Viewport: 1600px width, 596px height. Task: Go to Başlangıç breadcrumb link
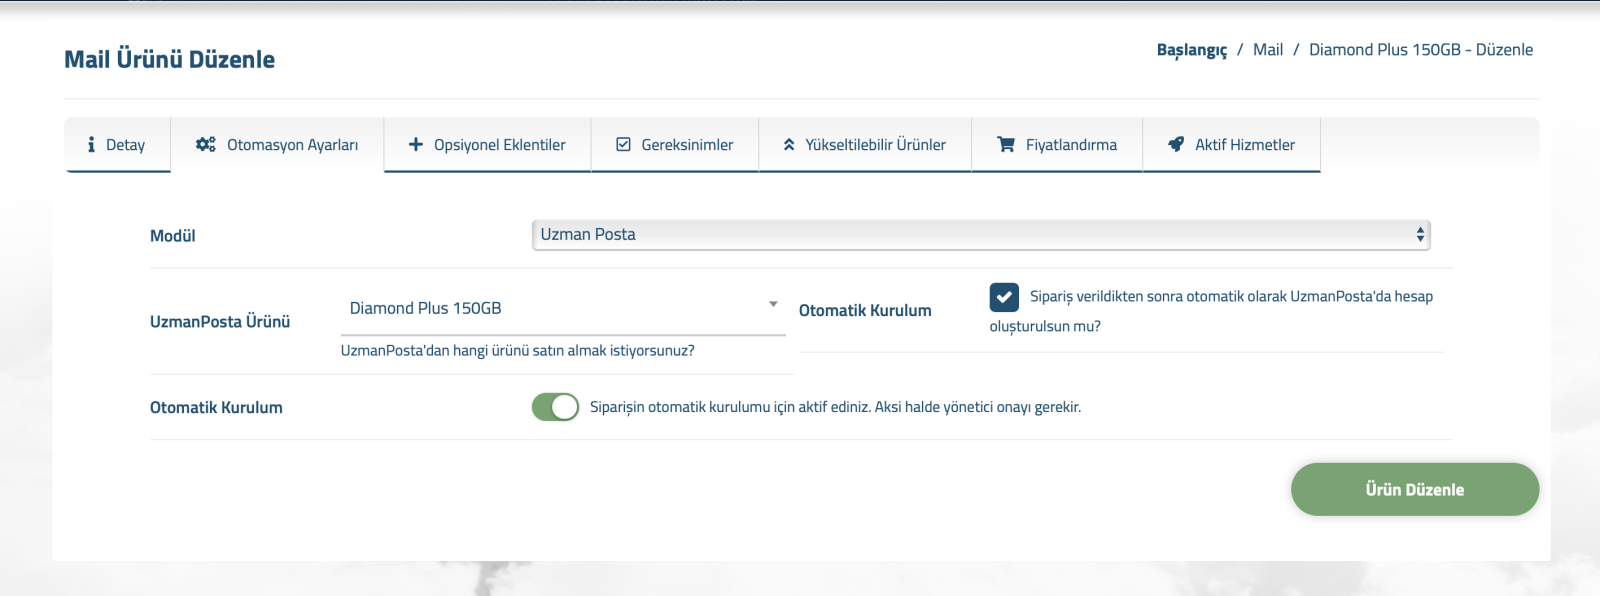tap(1191, 50)
